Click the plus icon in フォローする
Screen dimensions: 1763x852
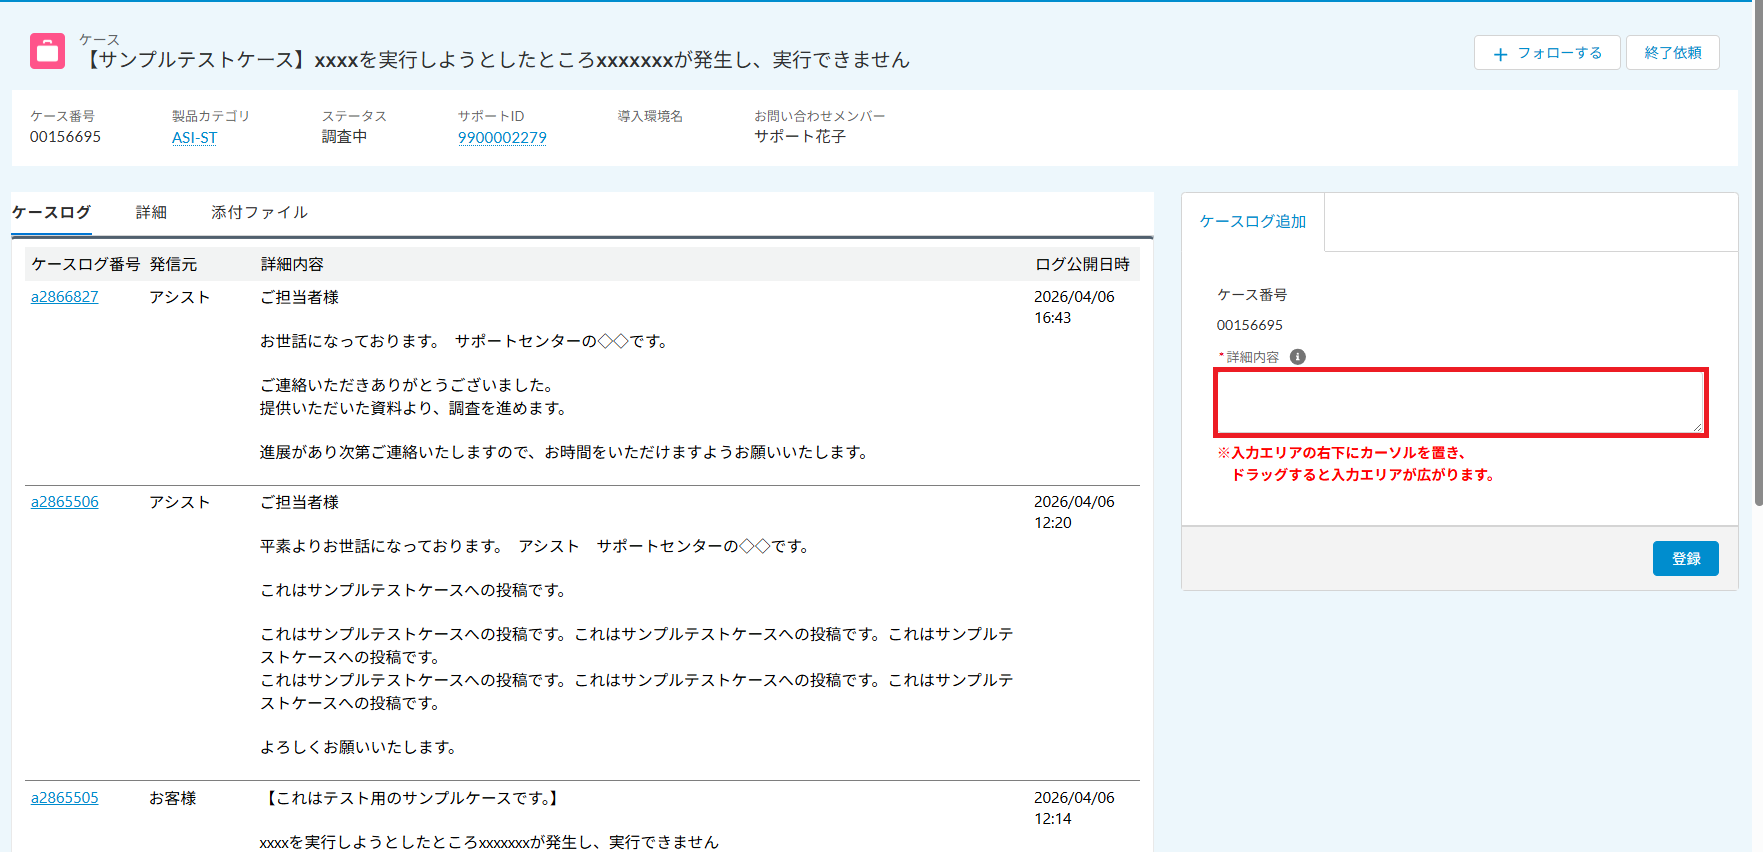pyautogui.click(x=1500, y=54)
